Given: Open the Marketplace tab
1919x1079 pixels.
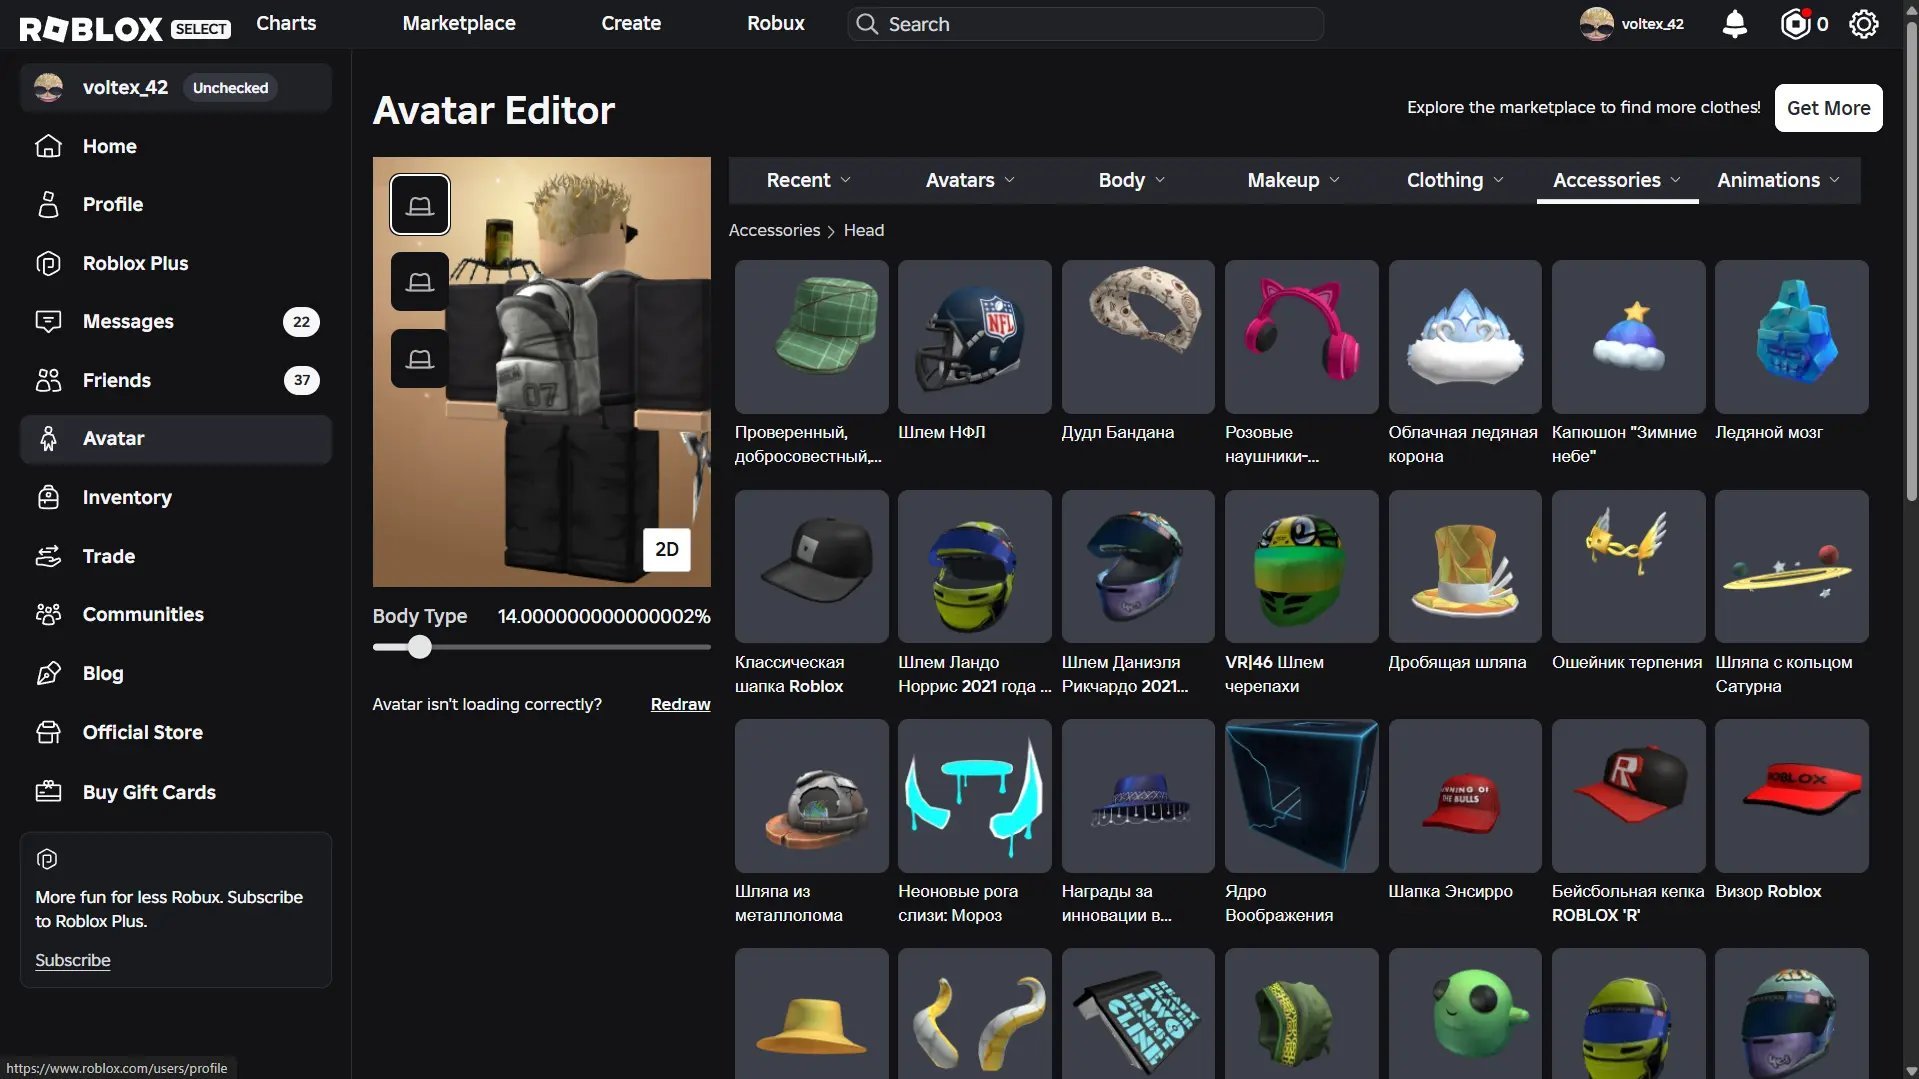Looking at the screenshot, I should (459, 23).
